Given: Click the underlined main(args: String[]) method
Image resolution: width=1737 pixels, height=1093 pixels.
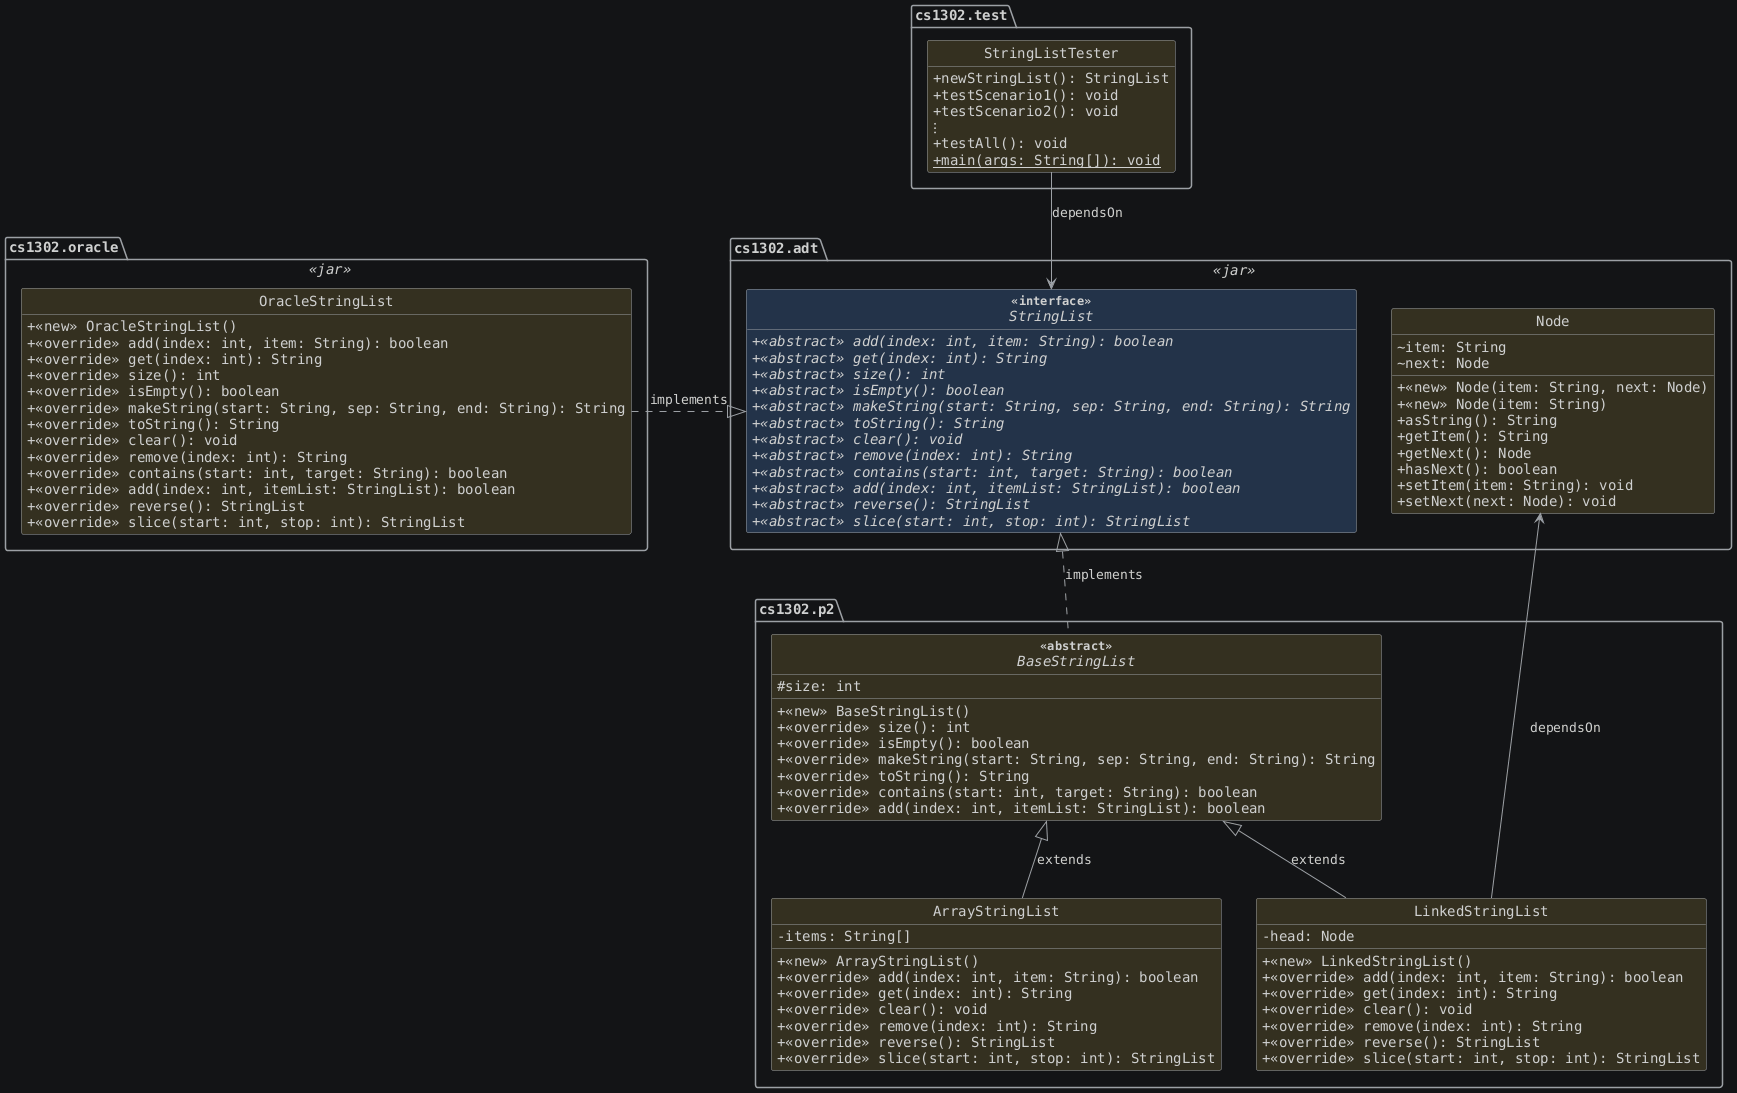Looking at the screenshot, I should [x=1046, y=160].
